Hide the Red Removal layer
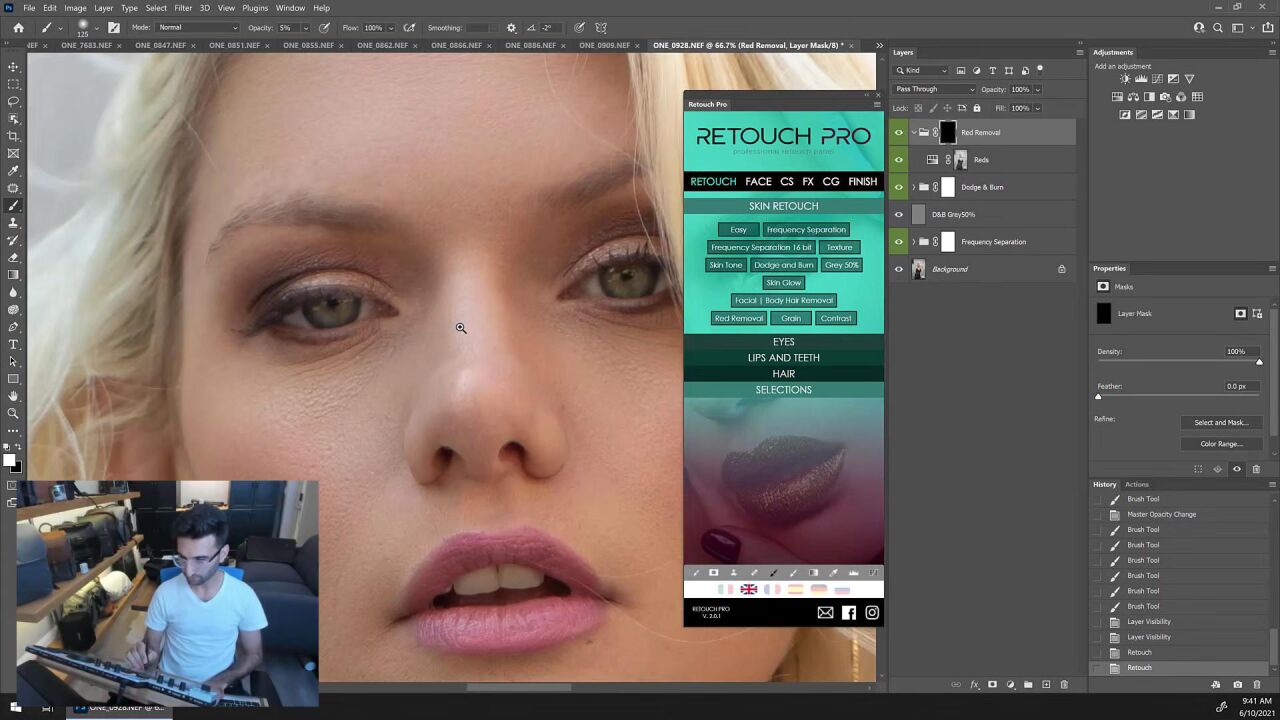Image resolution: width=1280 pixels, height=720 pixels. click(x=898, y=132)
